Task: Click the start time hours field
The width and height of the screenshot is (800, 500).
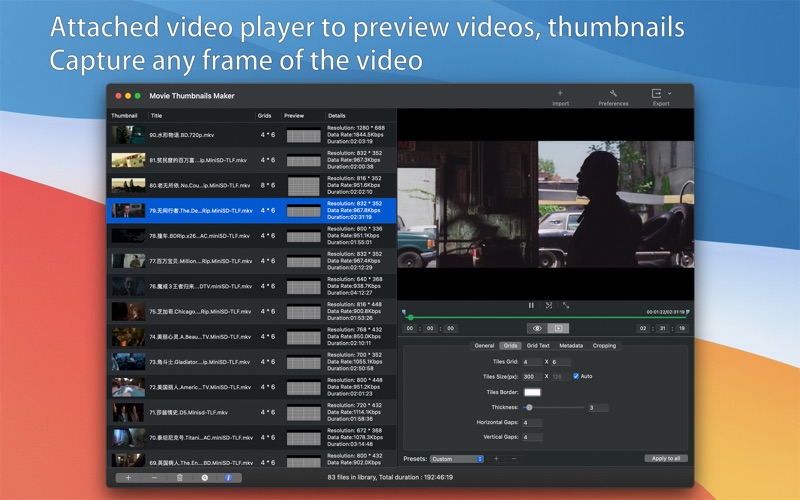Action: (410, 329)
